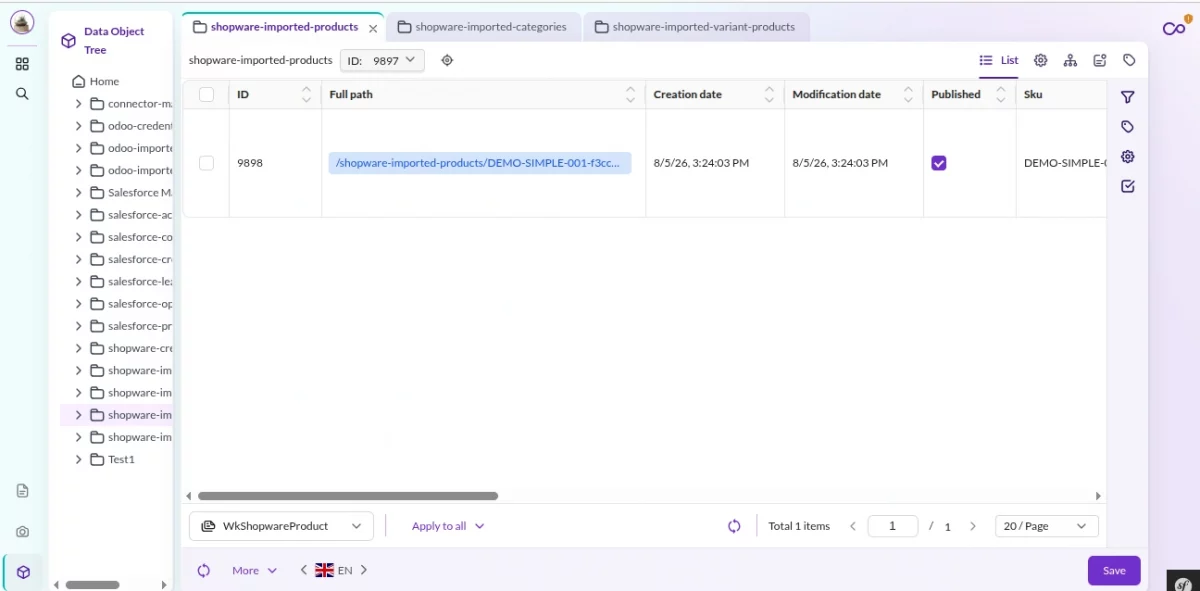Click the camera icon in left sidebar

pos(22,532)
